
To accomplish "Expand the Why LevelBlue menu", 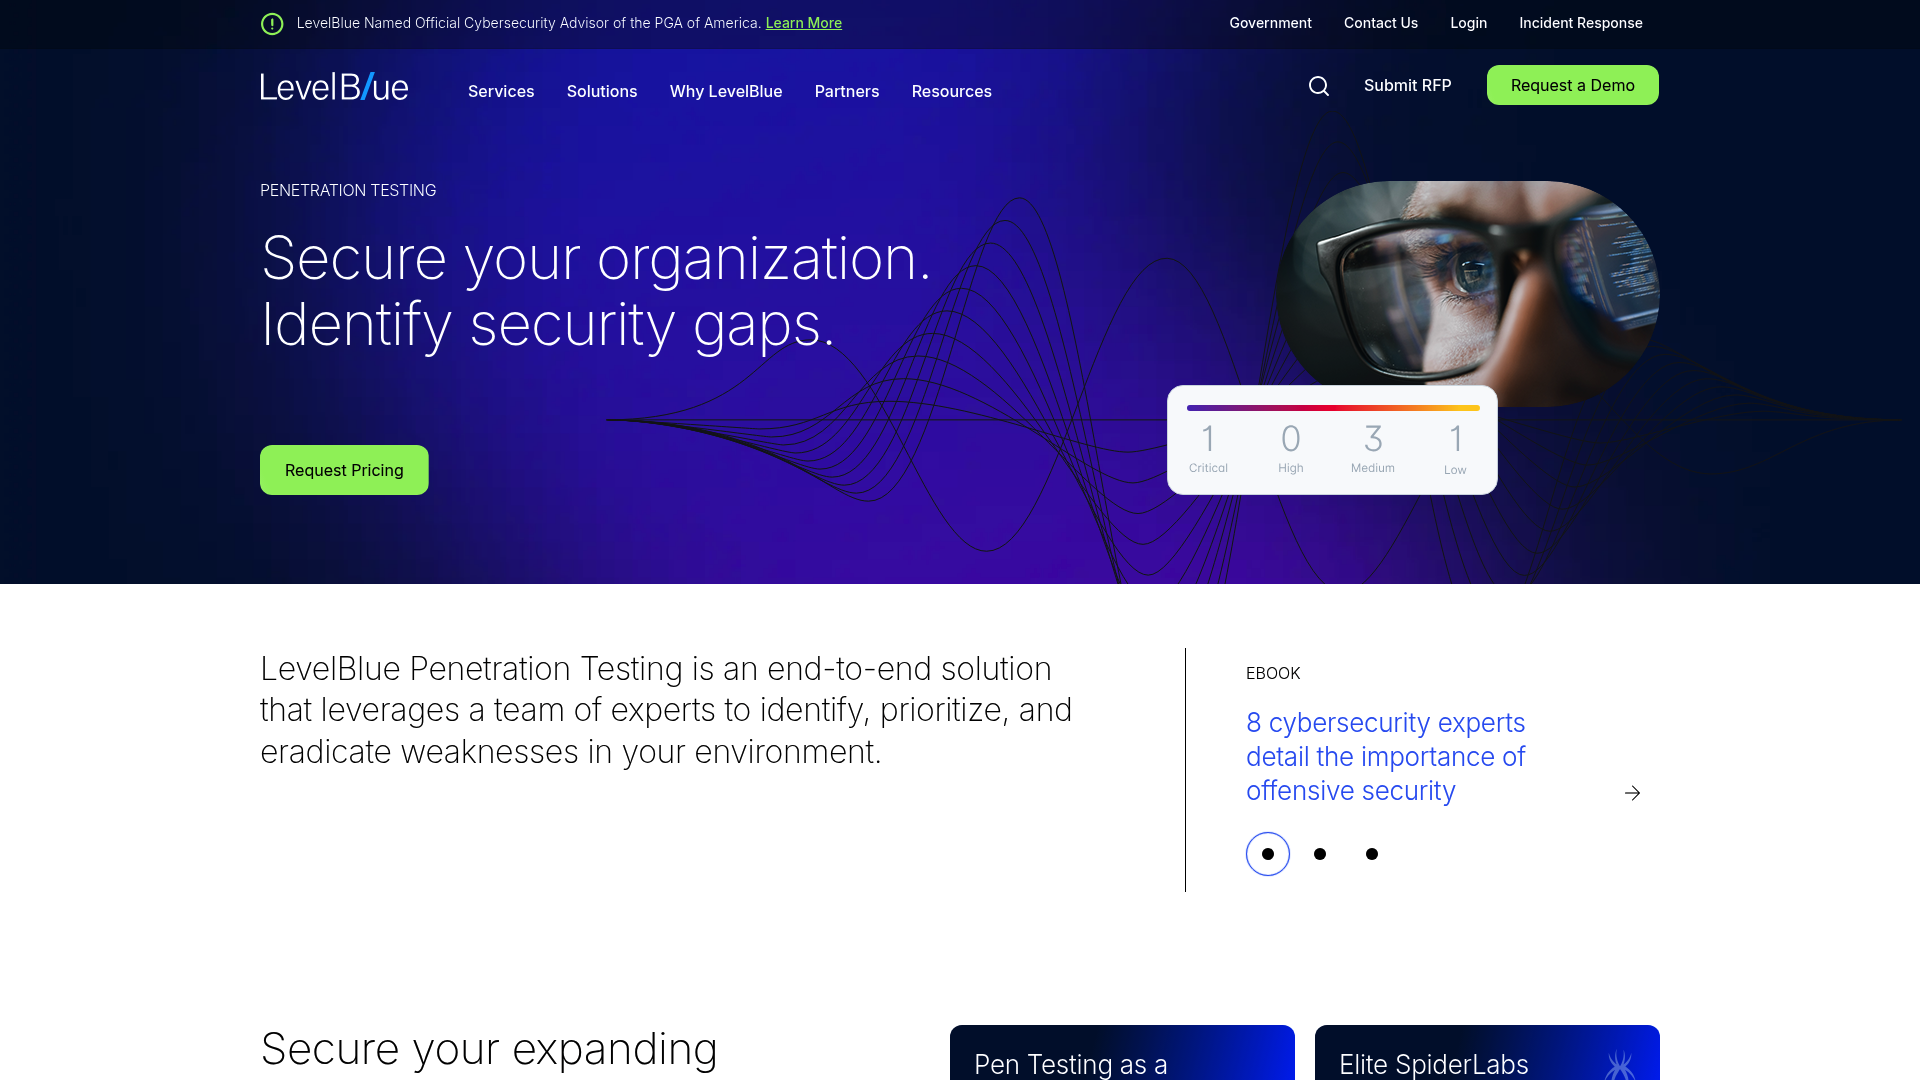I will pos(726,91).
